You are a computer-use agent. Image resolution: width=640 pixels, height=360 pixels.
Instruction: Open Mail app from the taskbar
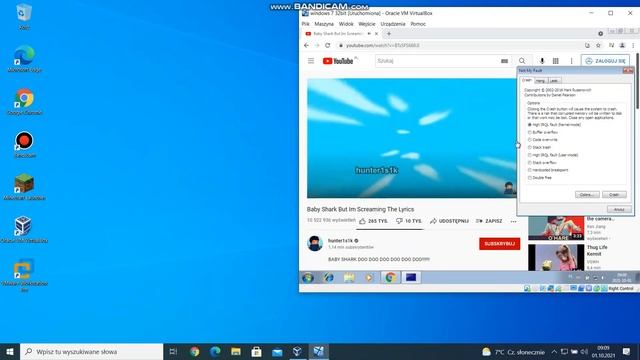pyautogui.click(x=277, y=351)
